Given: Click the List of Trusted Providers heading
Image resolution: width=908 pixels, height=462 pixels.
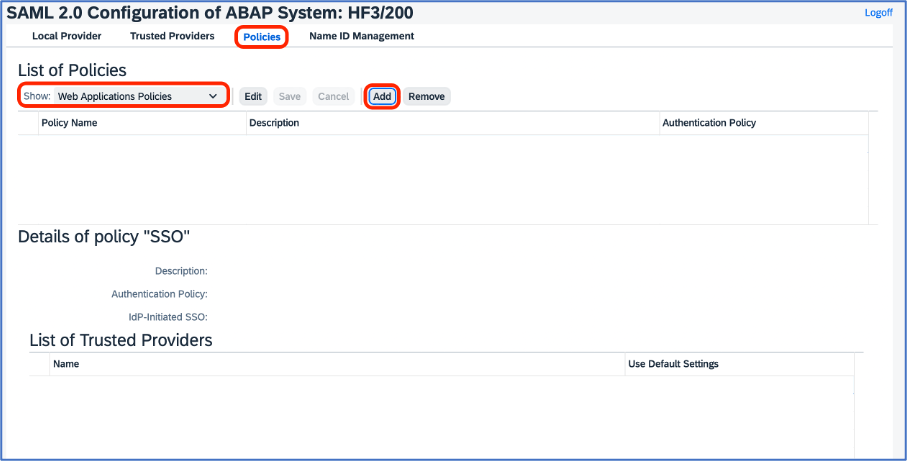Looking at the screenshot, I should tap(121, 340).
